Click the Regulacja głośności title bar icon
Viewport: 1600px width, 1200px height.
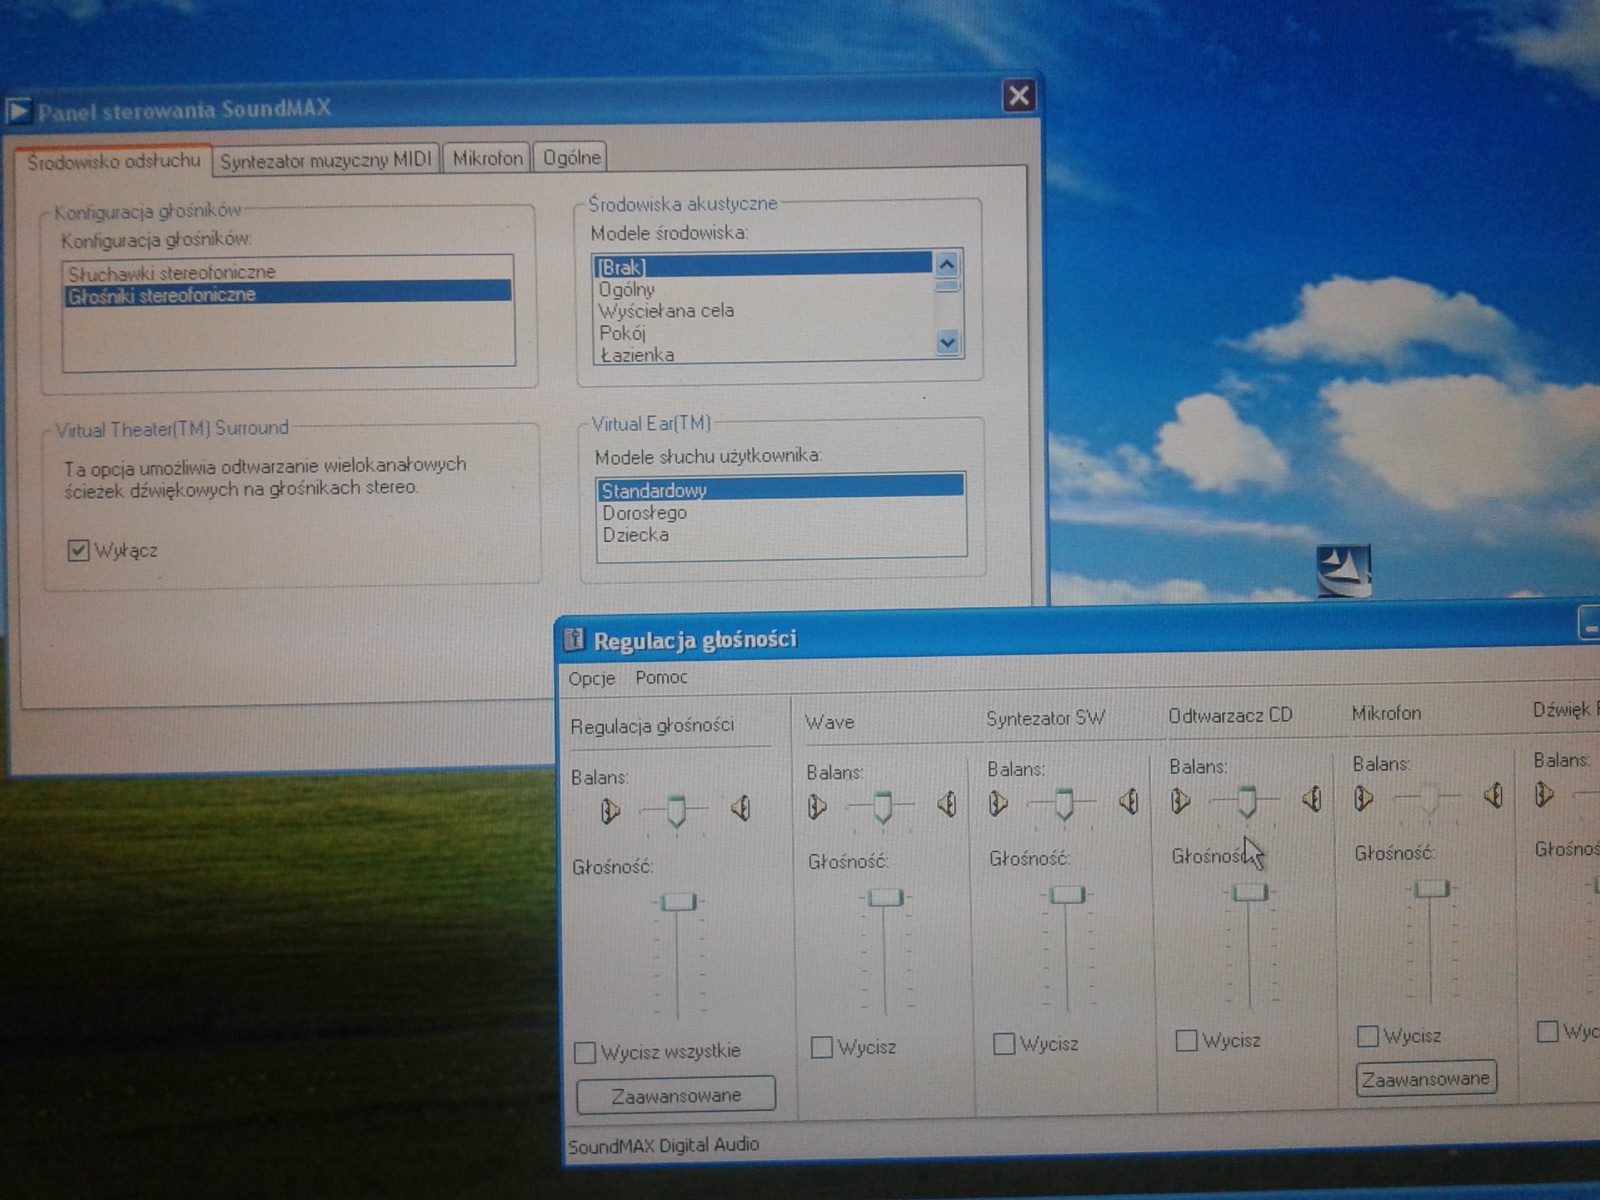573,639
